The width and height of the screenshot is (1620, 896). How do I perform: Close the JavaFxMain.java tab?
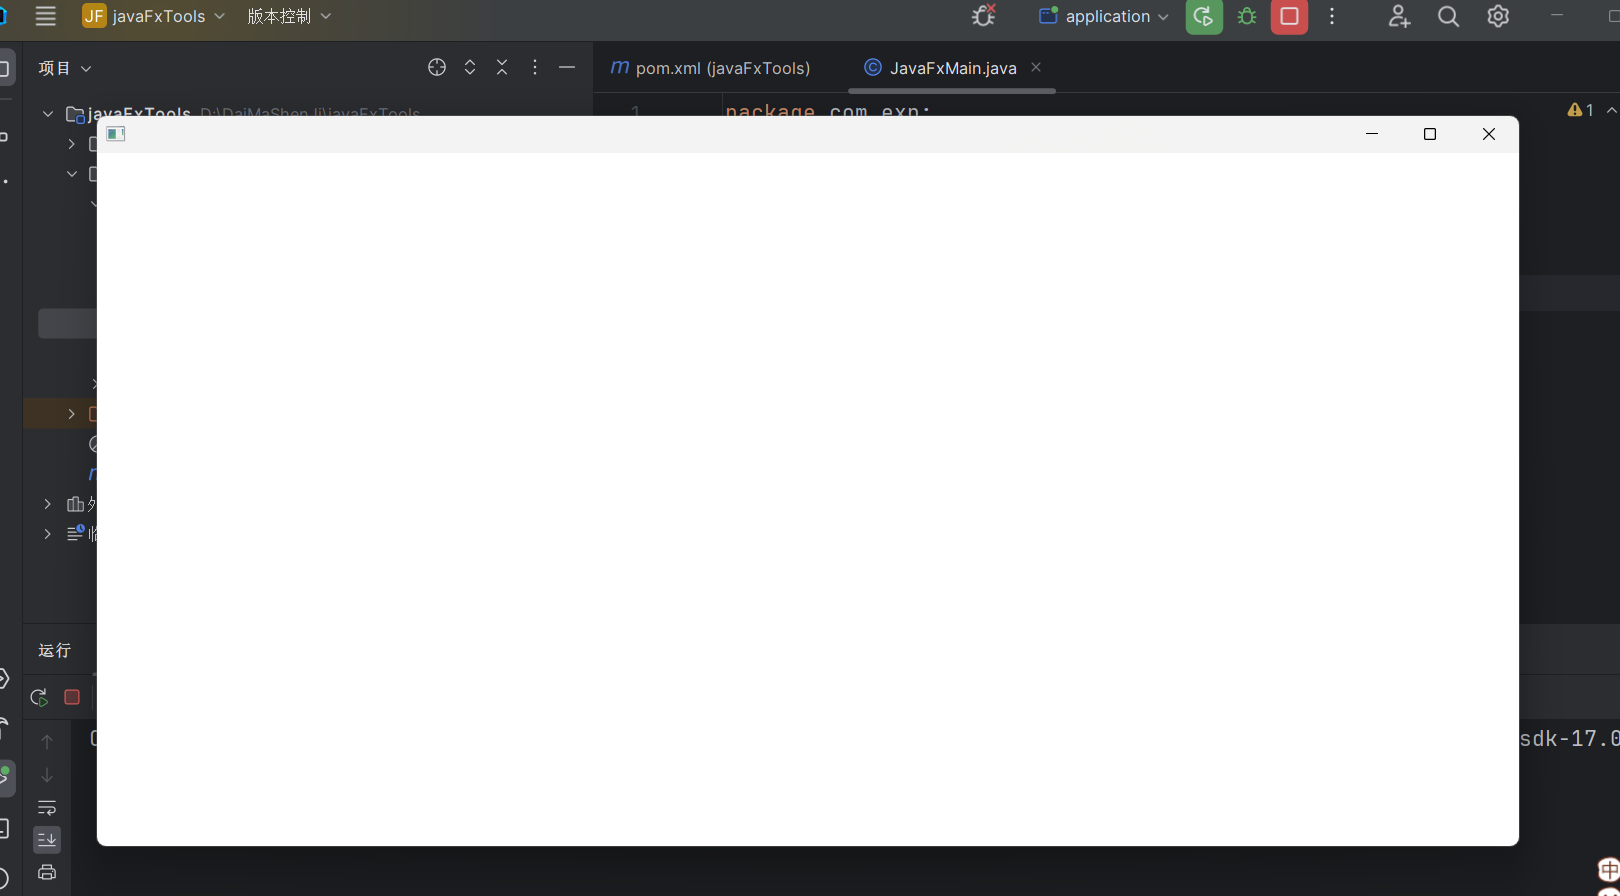point(1036,67)
